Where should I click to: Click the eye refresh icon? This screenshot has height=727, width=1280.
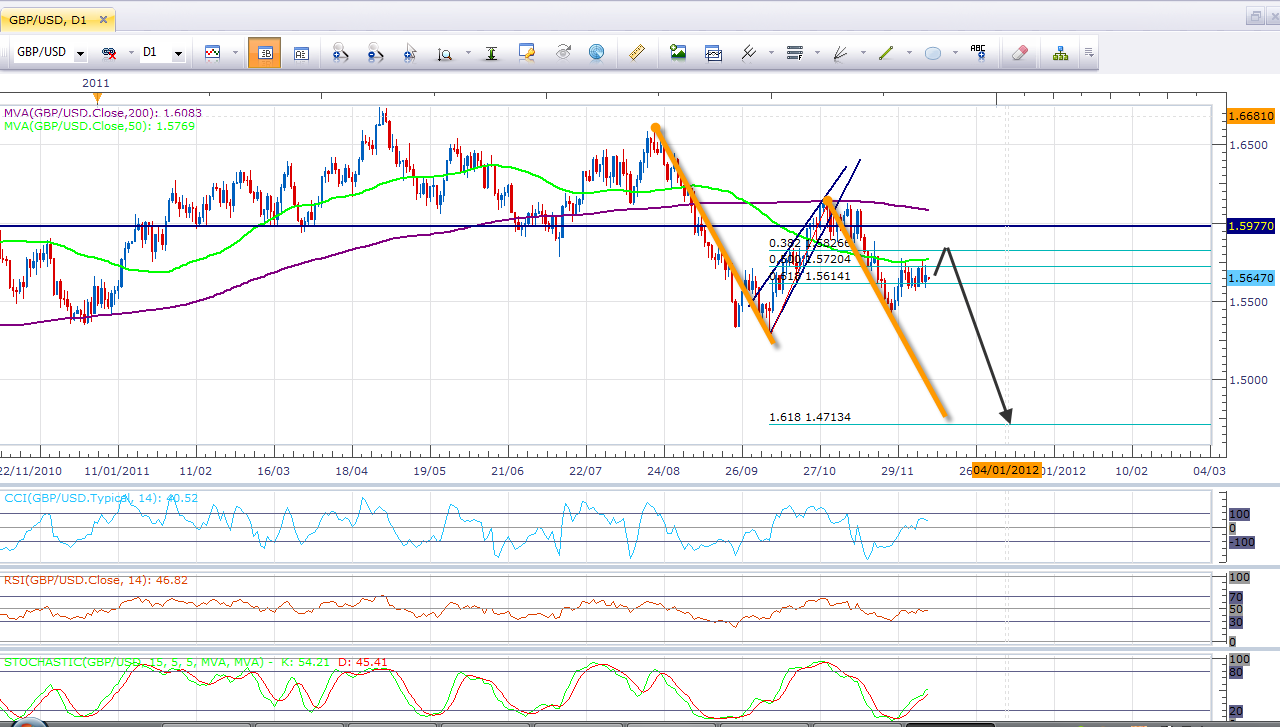pos(563,53)
